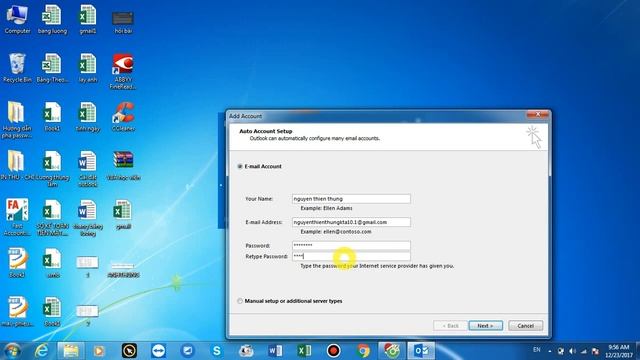The image size is (640, 360).
Task: Open the CCleaner desktop shortcut
Action: pyautogui.click(x=123, y=116)
